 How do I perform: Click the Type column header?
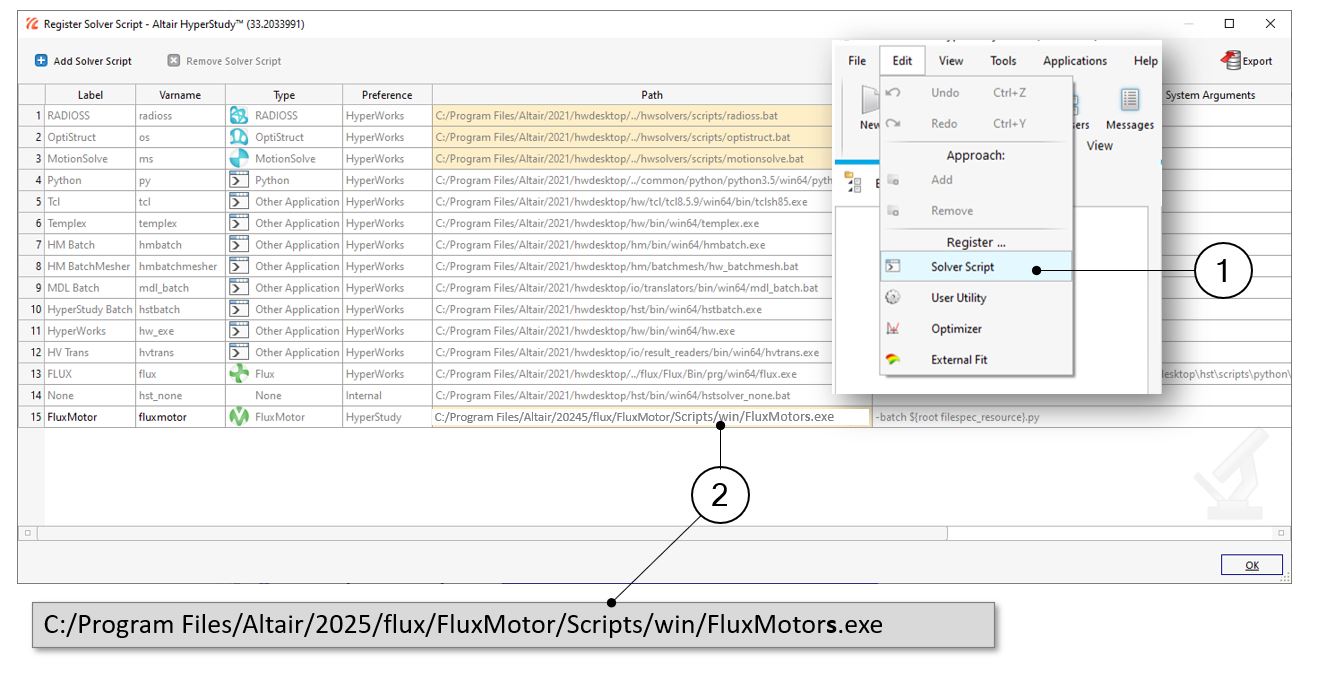(284, 95)
